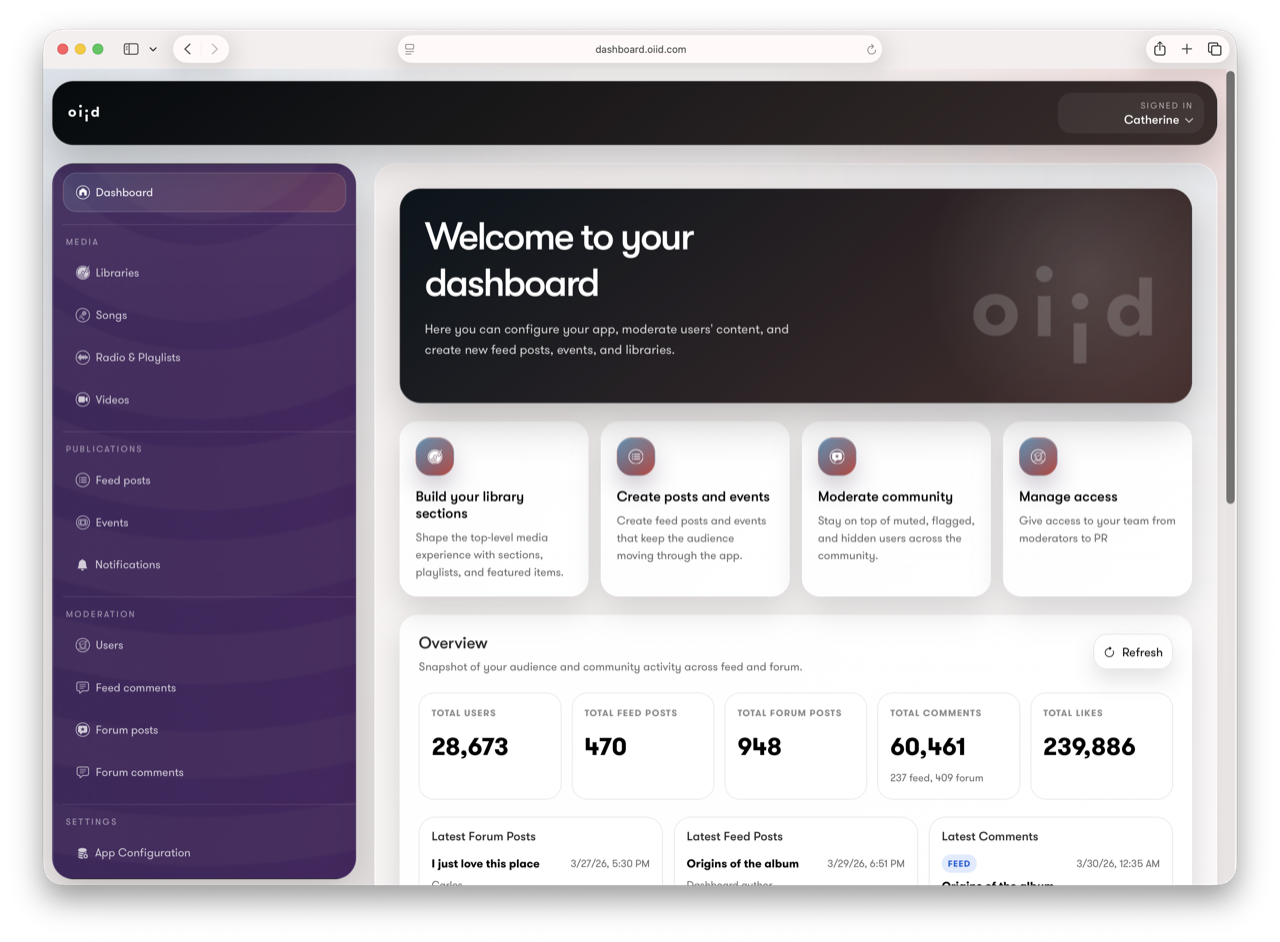
Task: Open the sidebar toggle chevron dropdown
Action: click(x=152, y=48)
